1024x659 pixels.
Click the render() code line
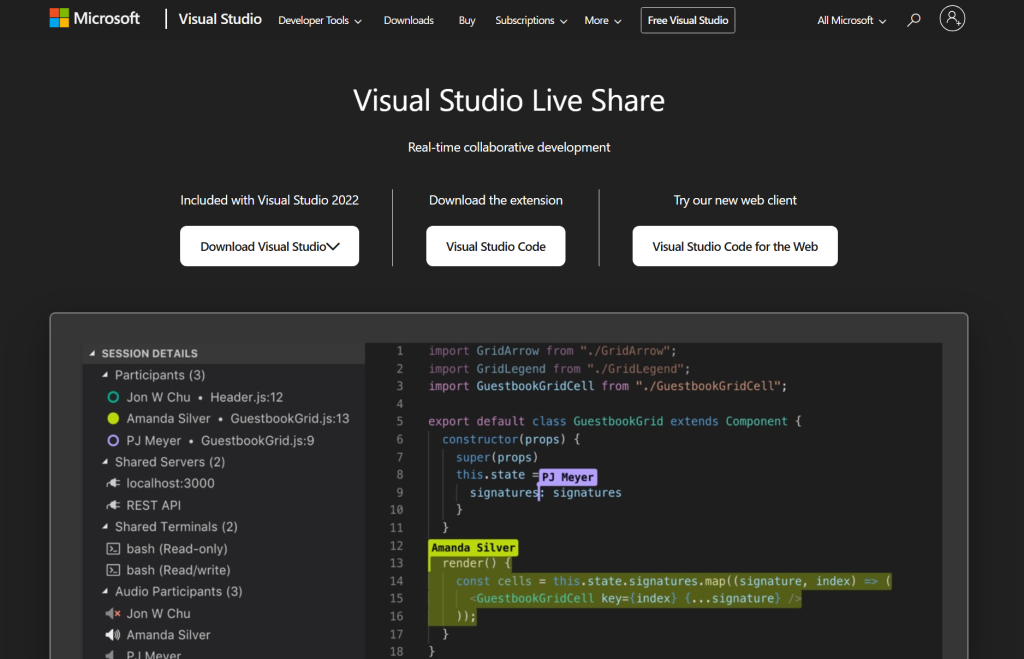477,563
